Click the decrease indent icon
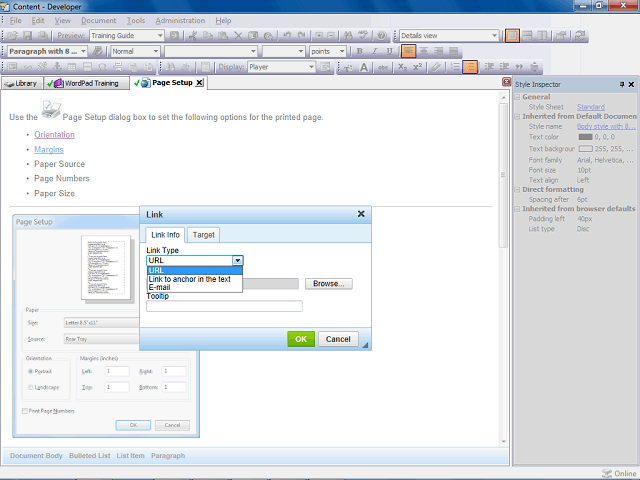 point(489,67)
